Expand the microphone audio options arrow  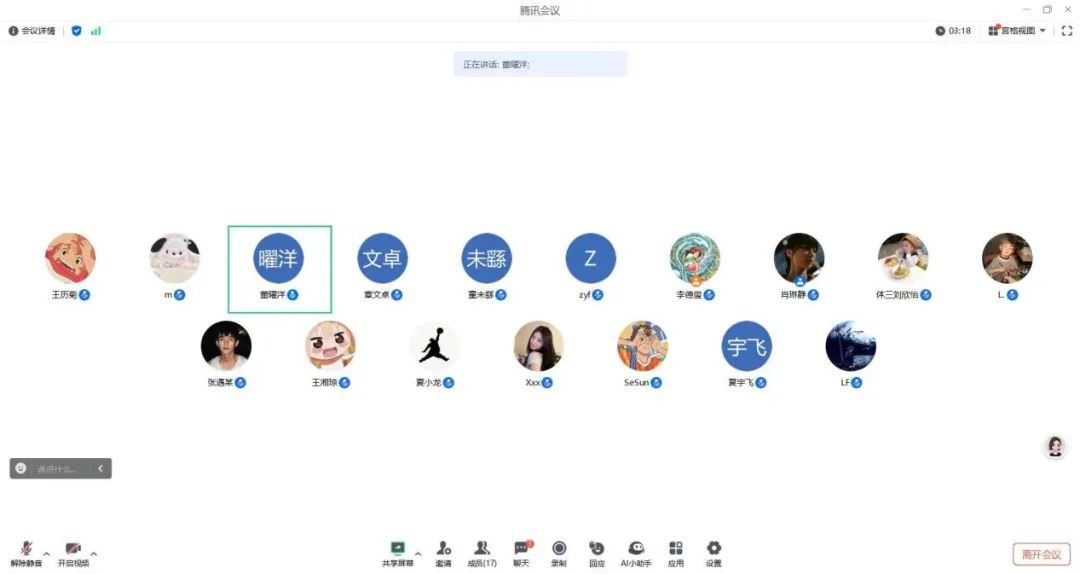(47, 553)
